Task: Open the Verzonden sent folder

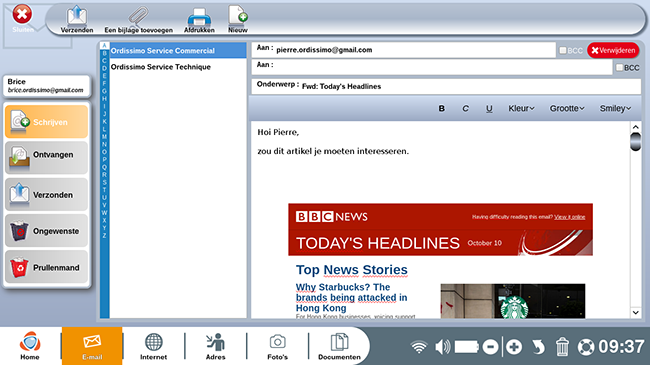Action: (46, 194)
